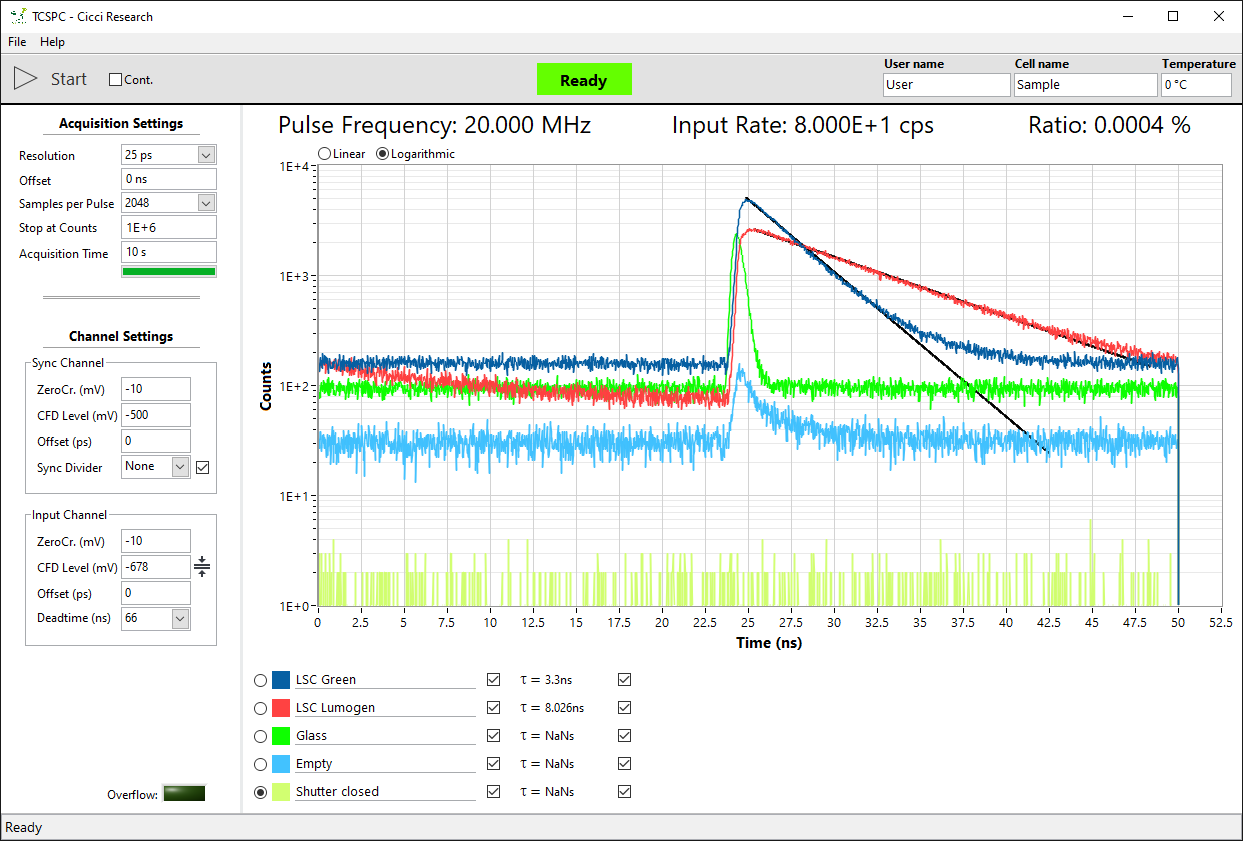This screenshot has height=841, width=1243.
Task: Click the Input Channel CFD Level field
Action: click(x=156, y=567)
